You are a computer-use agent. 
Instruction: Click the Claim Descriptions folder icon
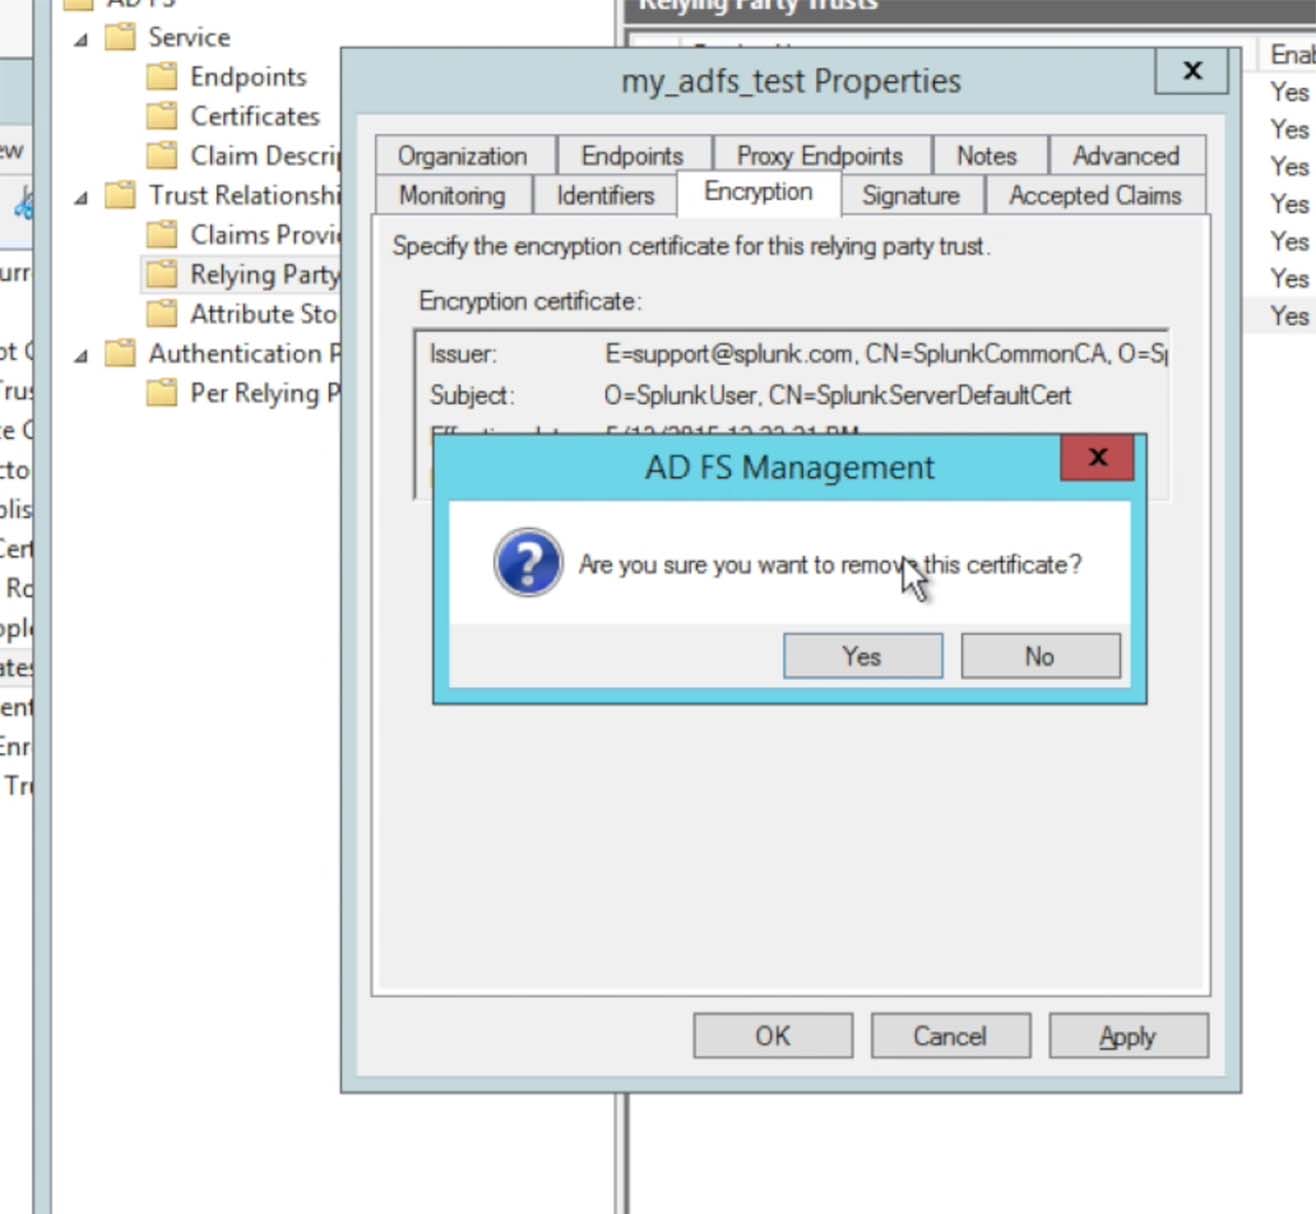point(162,156)
